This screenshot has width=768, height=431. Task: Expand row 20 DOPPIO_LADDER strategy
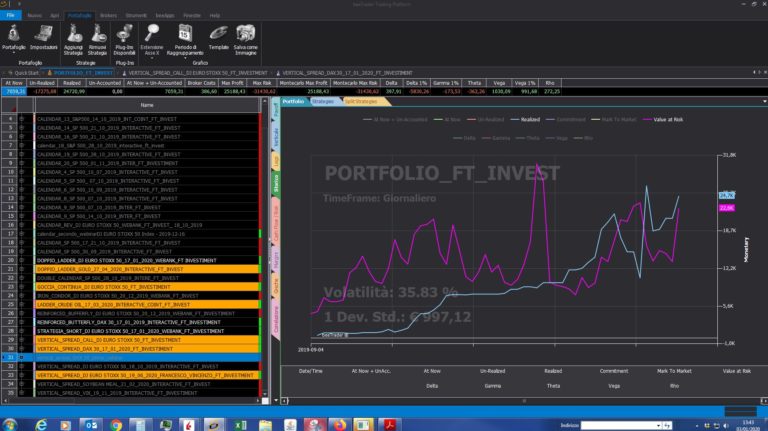pos(21,261)
